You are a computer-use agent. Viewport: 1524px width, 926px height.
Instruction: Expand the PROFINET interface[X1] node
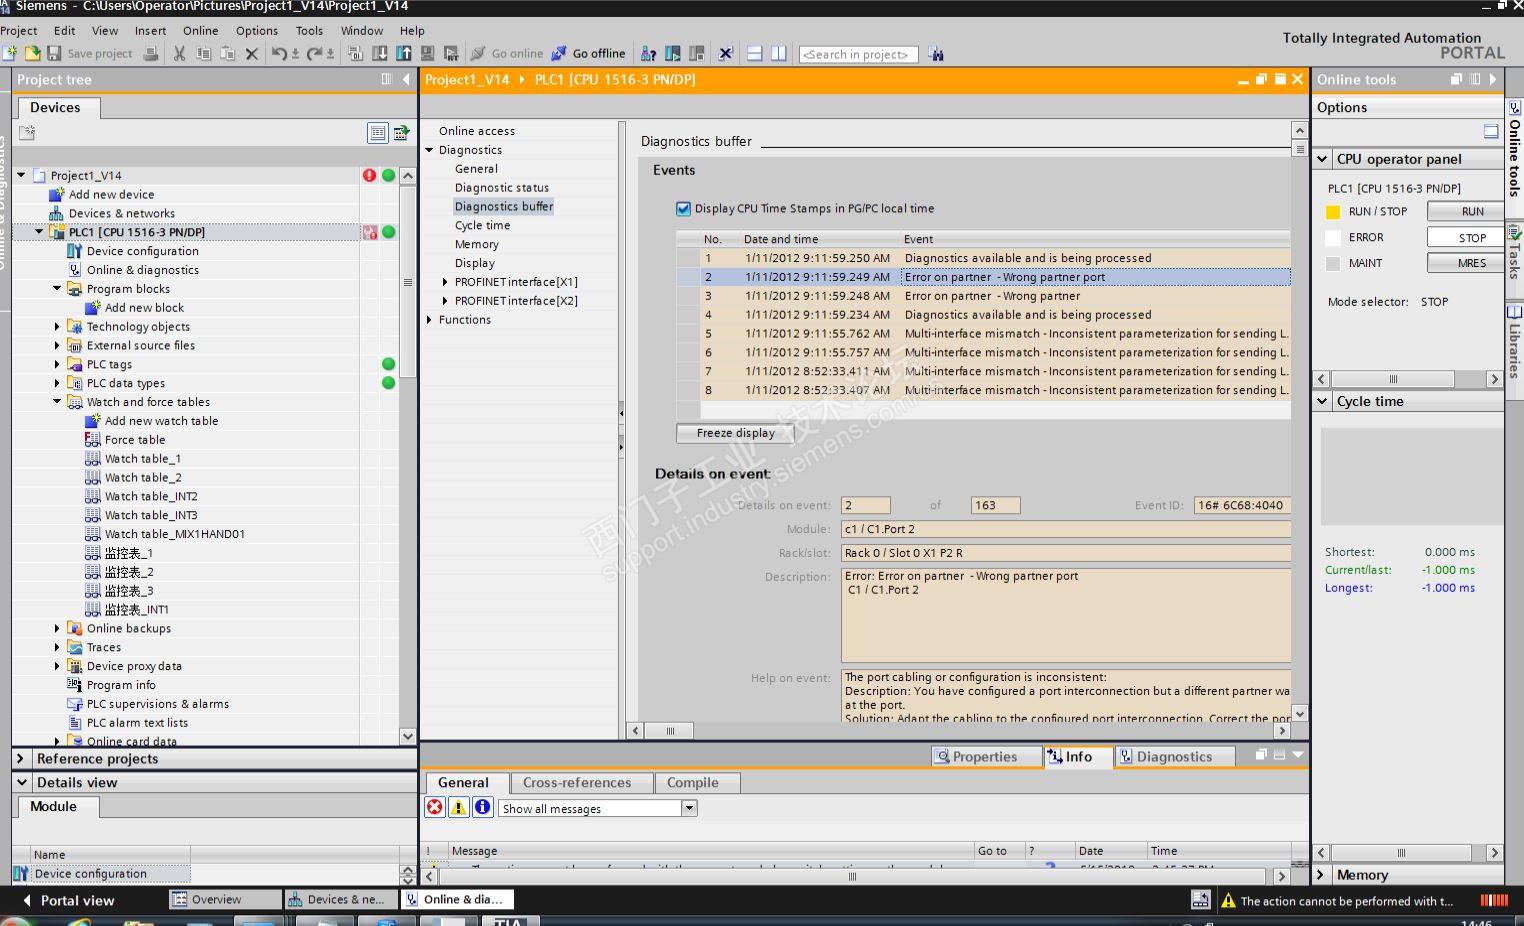point(445,283)
